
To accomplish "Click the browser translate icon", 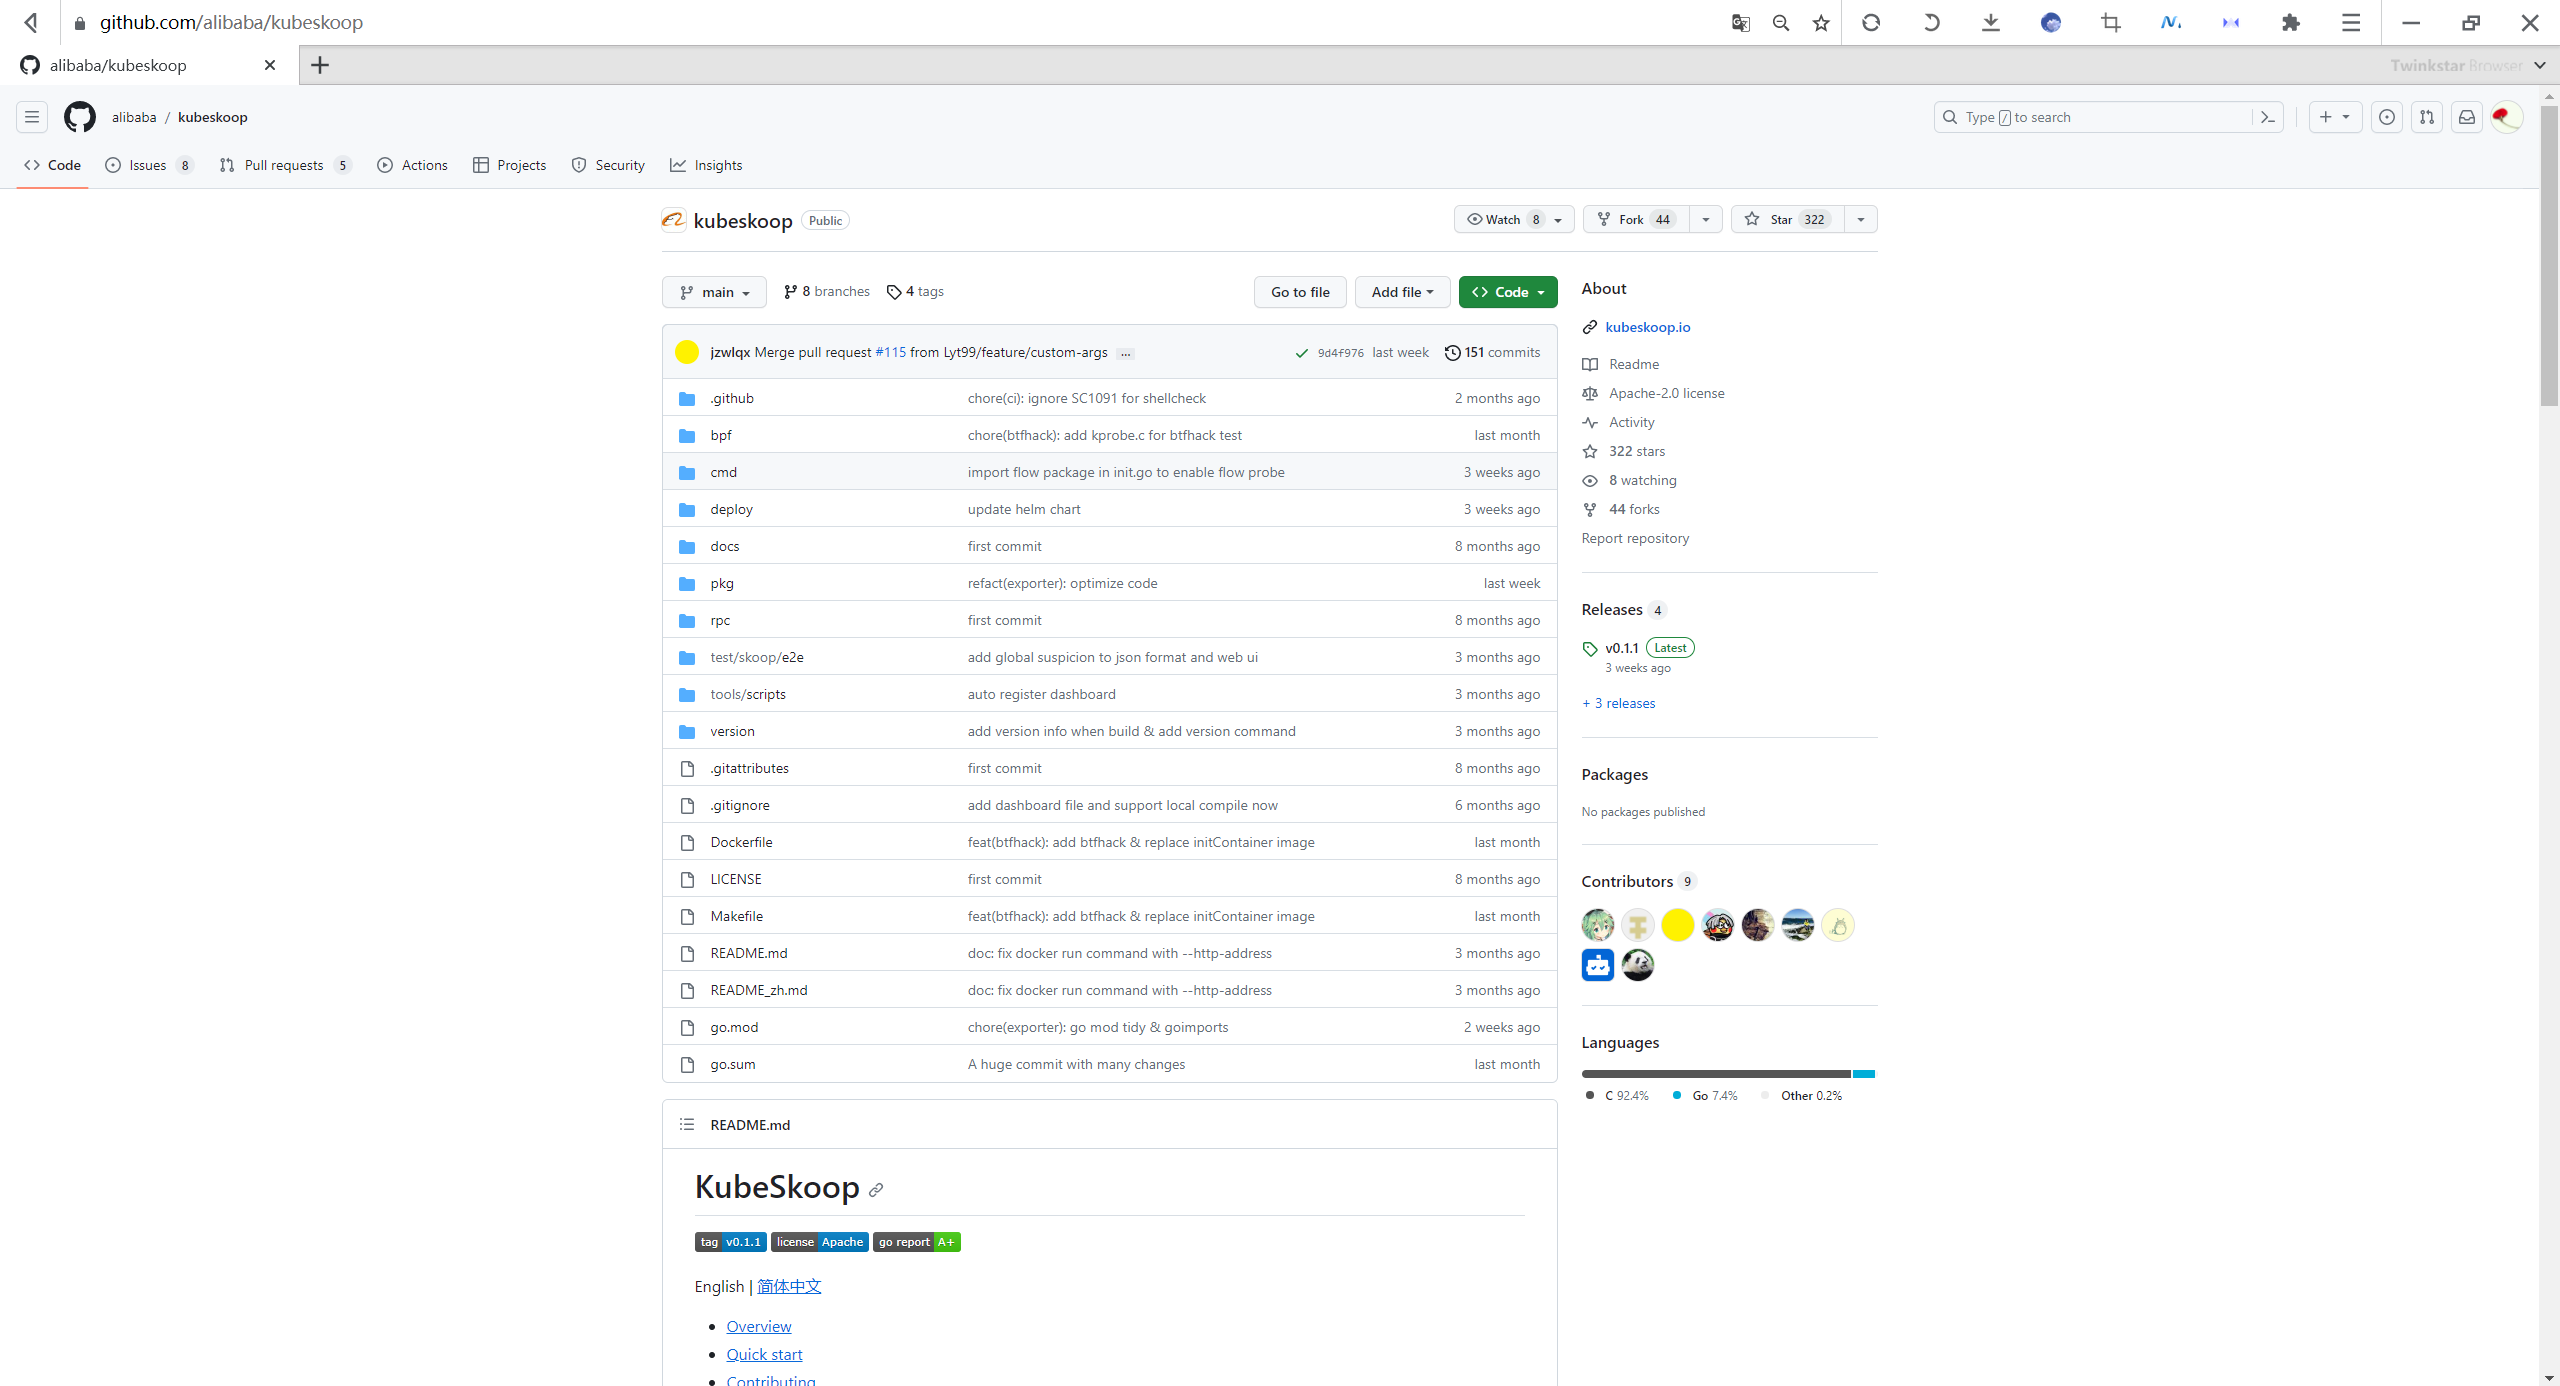I will (x=1741, y=22).
